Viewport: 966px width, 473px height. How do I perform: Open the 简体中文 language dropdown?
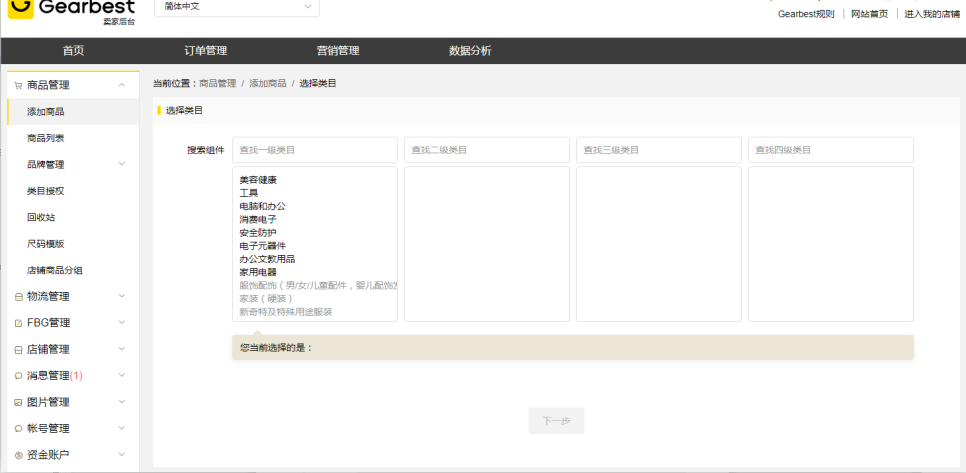[237, 7]
